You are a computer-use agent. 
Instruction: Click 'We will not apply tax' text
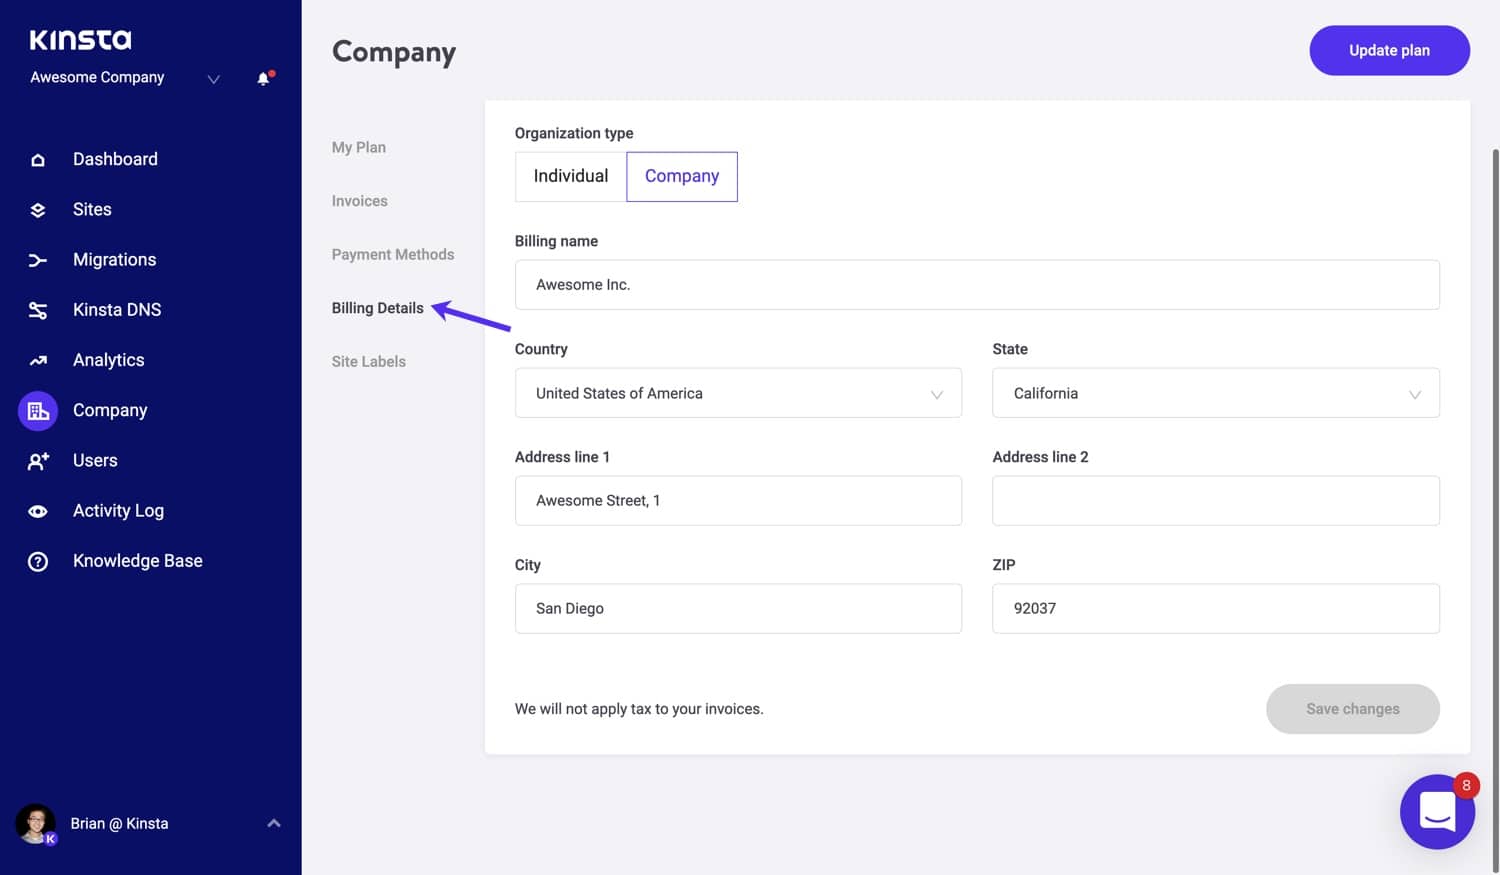(x=639, y=709)
